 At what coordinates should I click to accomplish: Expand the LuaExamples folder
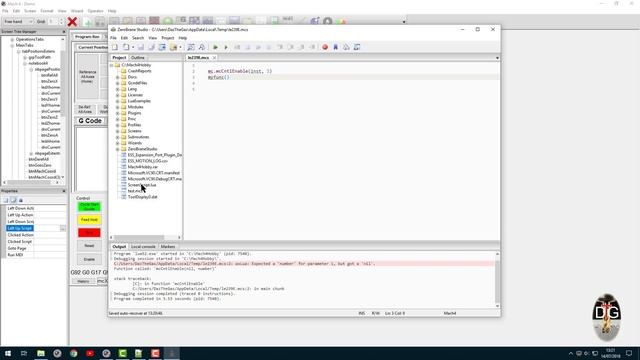tap(118, 101)
